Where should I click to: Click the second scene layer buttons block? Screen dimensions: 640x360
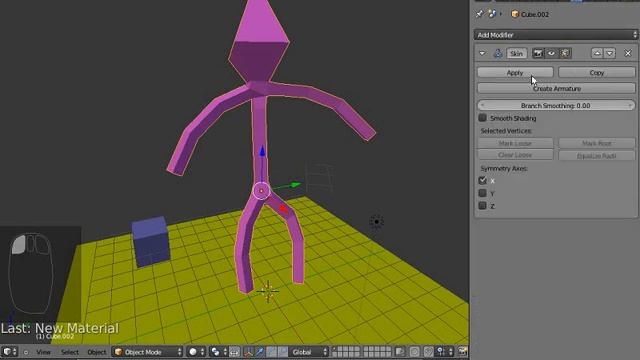pyautogui.click(x=377, y=352)
